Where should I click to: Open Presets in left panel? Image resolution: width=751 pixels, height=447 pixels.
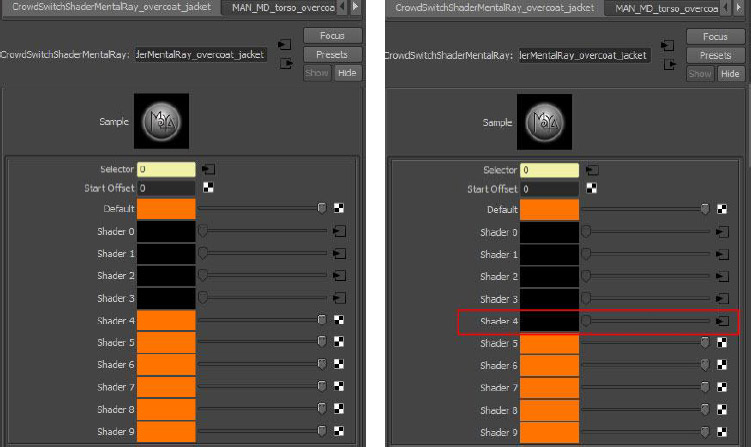point(332,55)
